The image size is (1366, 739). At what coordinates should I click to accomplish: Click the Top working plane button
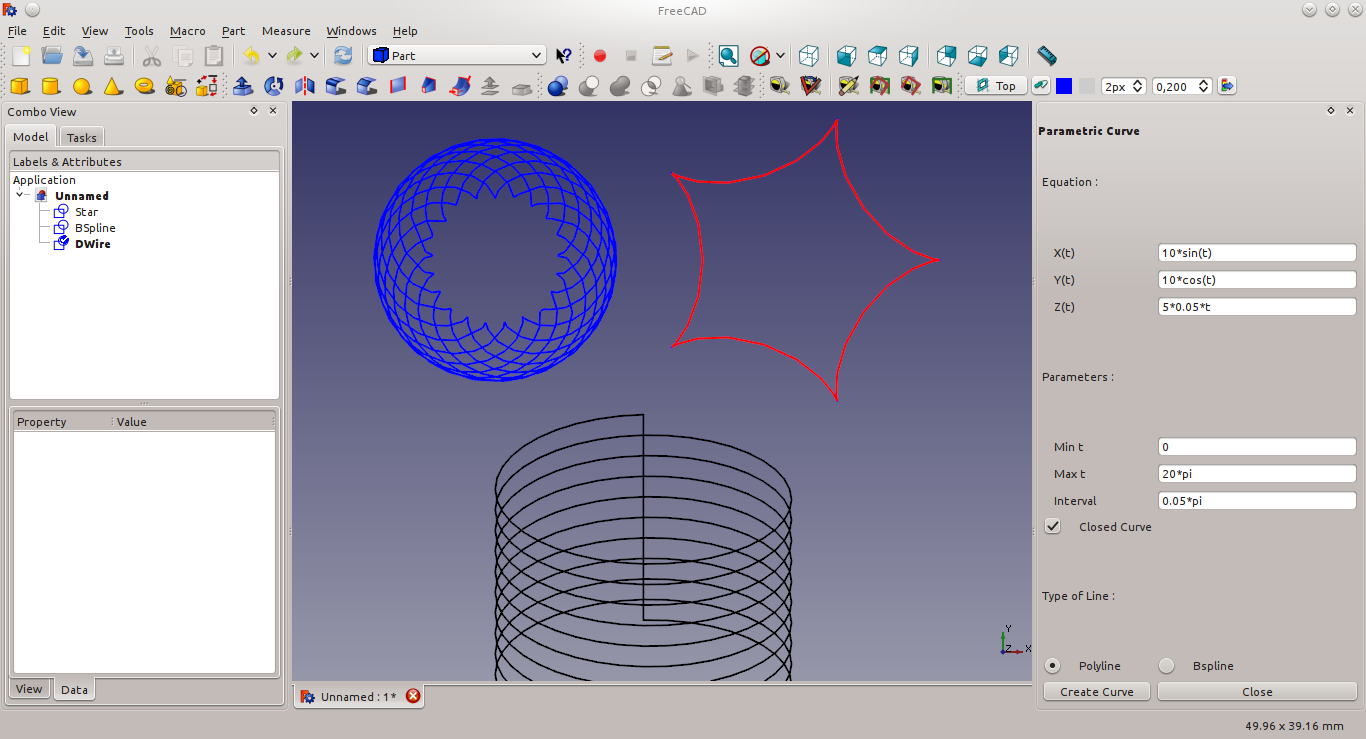997,86
